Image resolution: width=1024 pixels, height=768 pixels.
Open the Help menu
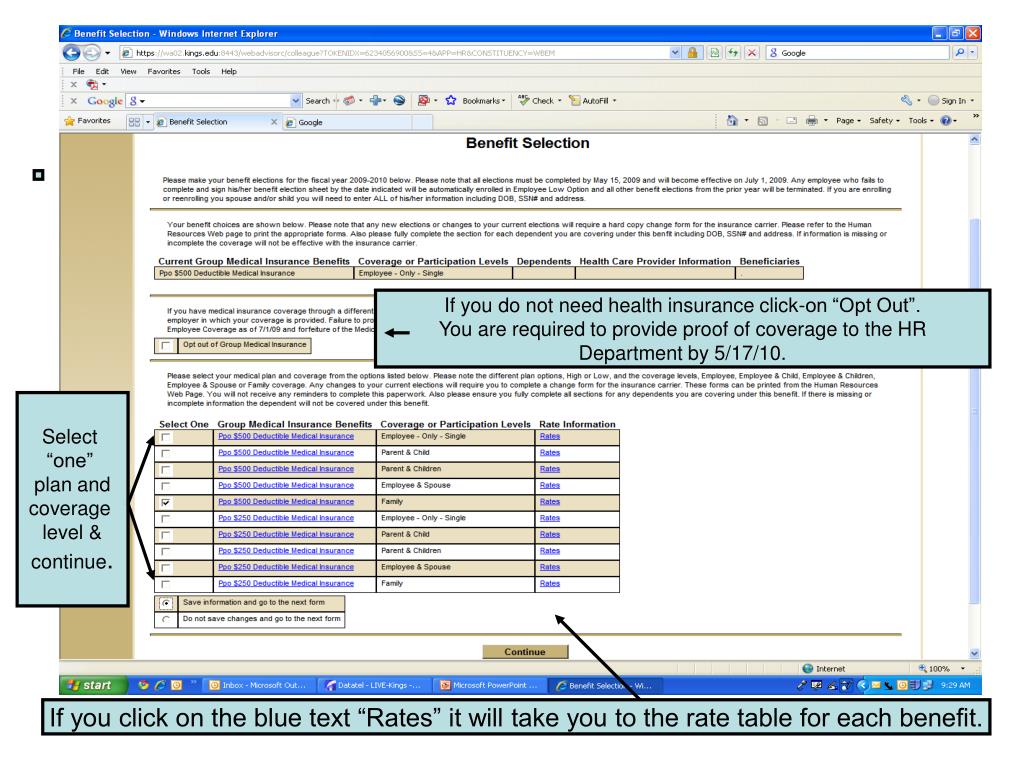[229, 71]
